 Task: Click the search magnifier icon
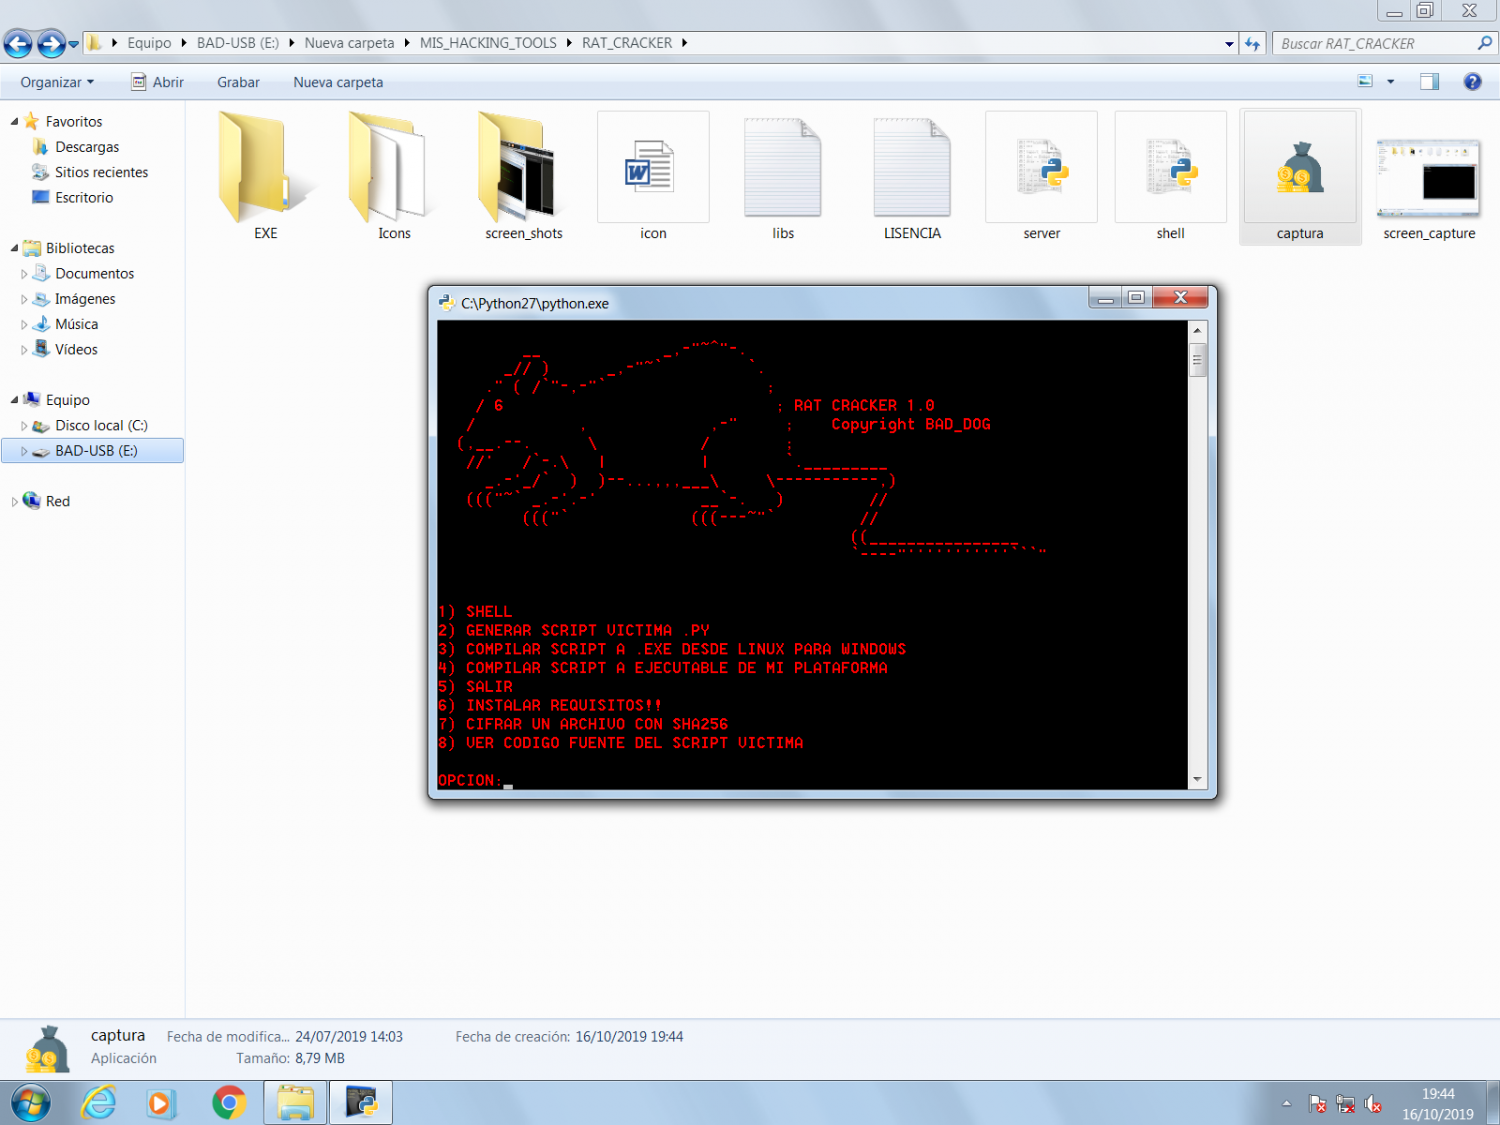[1485, 43]
